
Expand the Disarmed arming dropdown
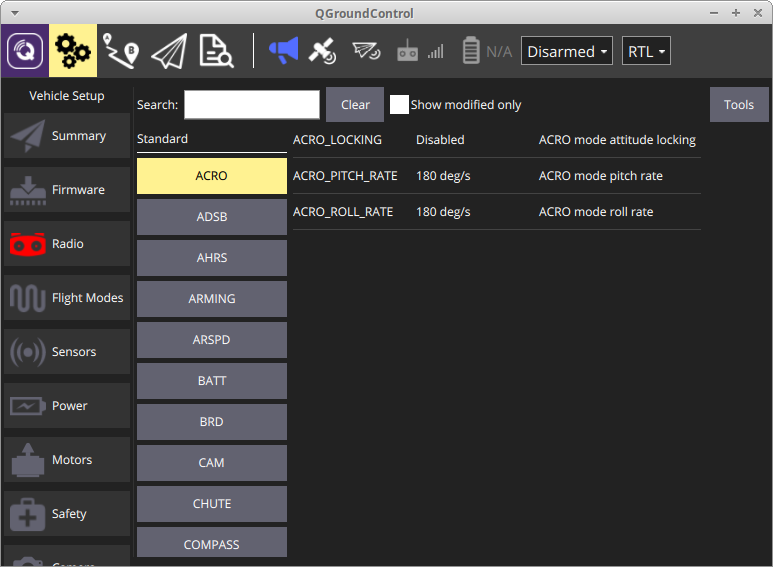(567, 52)
